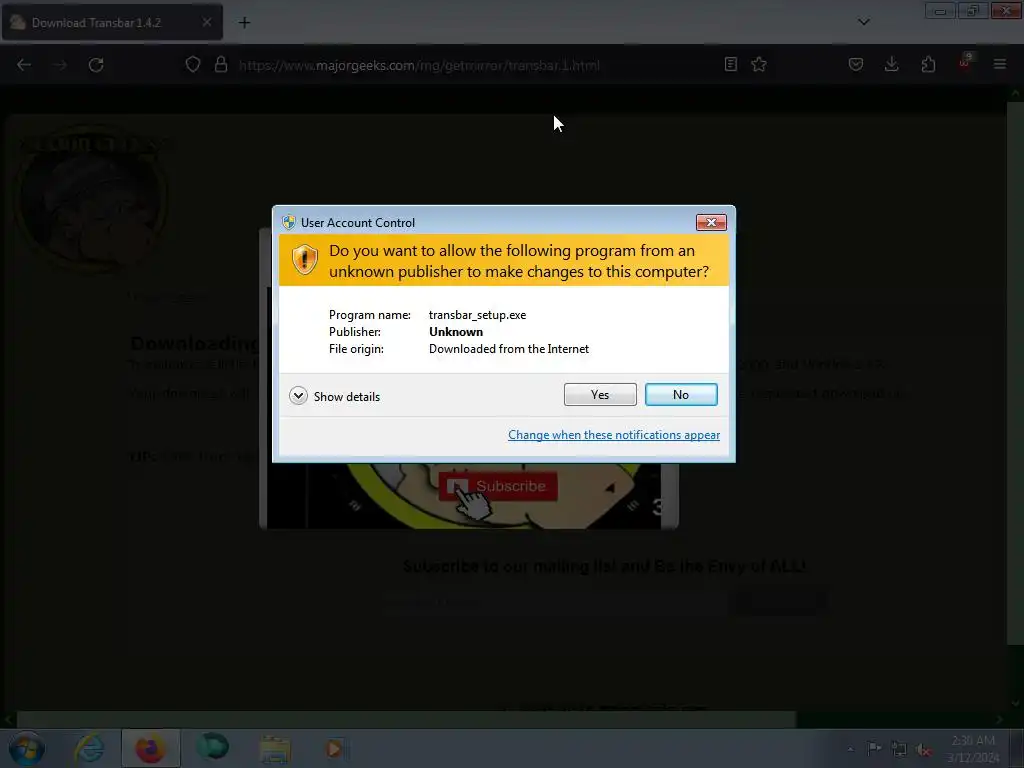The width and height of the screenshot is (1024, 768).
Task: Go back in Firefox
Action: pos(24,65)
